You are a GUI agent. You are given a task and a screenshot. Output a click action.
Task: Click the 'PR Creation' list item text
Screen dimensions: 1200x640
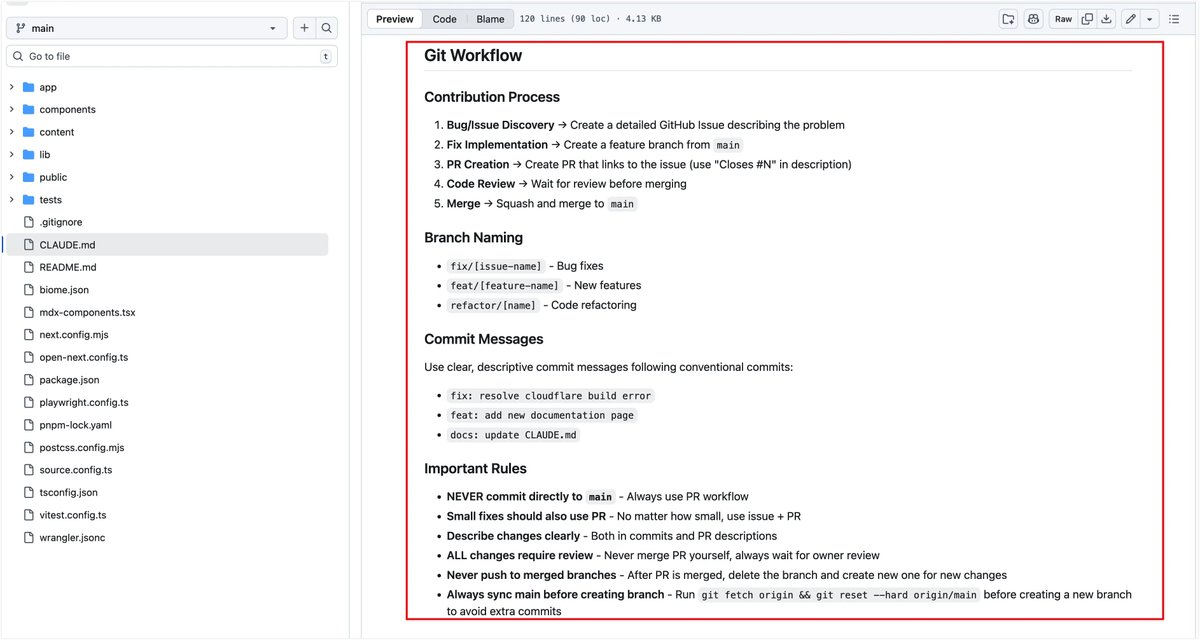pyautogui.click(x=478, y=164)
